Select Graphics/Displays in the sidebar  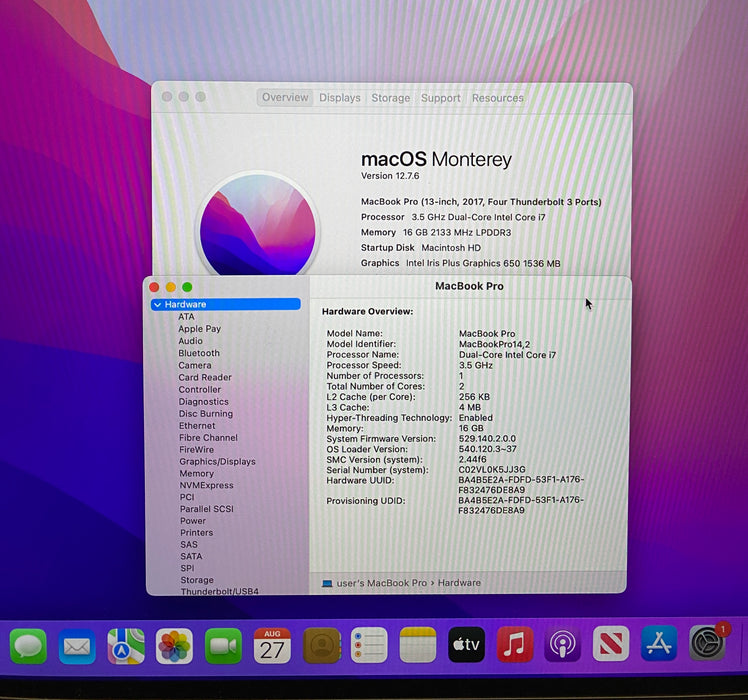[x=217, y=461]
